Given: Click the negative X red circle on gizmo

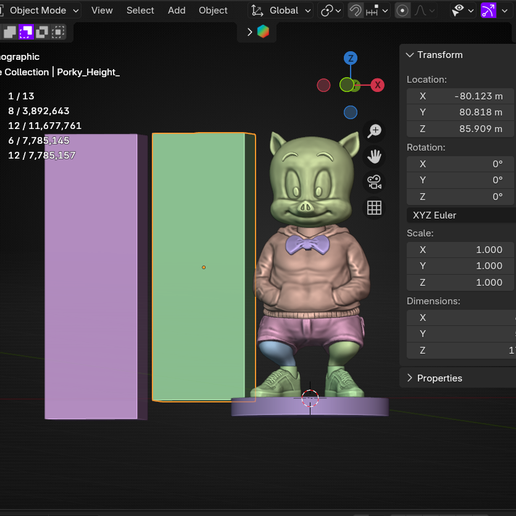Looking at the screenshot, I should [323, 85].
